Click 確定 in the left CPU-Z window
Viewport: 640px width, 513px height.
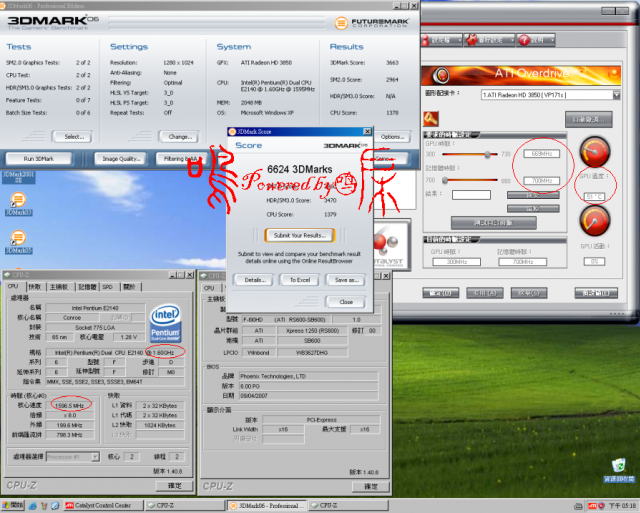(x=174, y=486)
